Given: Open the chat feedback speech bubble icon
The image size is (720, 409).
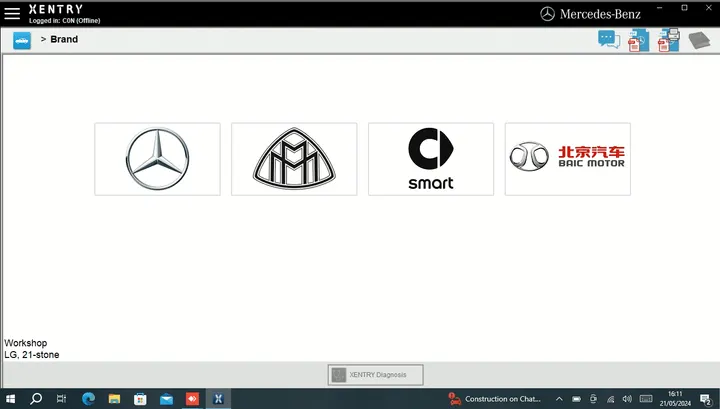Looking at the screenshot, I should coord(609,39).
